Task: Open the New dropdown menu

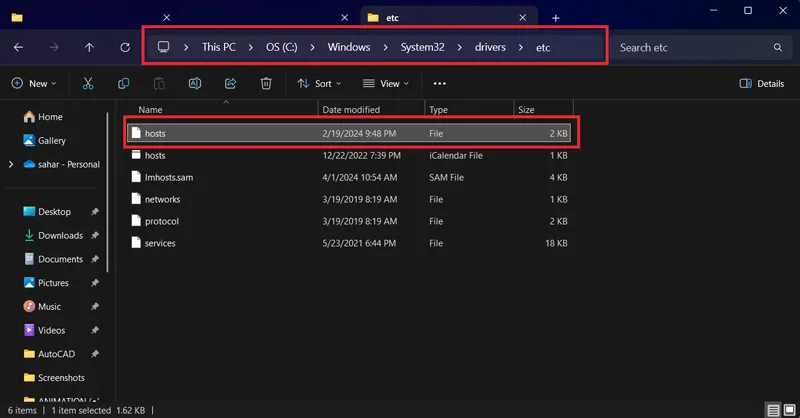Action: (x=34, y=84)
